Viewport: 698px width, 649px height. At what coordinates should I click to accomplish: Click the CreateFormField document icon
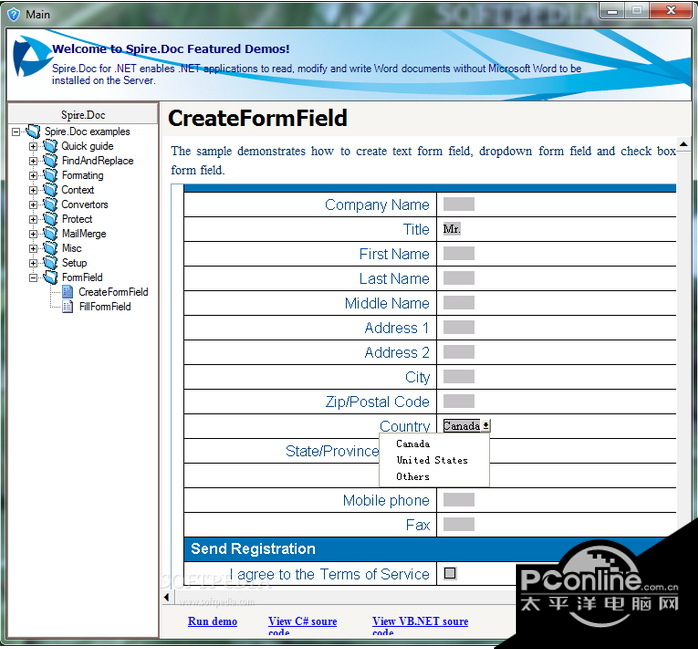point(68,292)
